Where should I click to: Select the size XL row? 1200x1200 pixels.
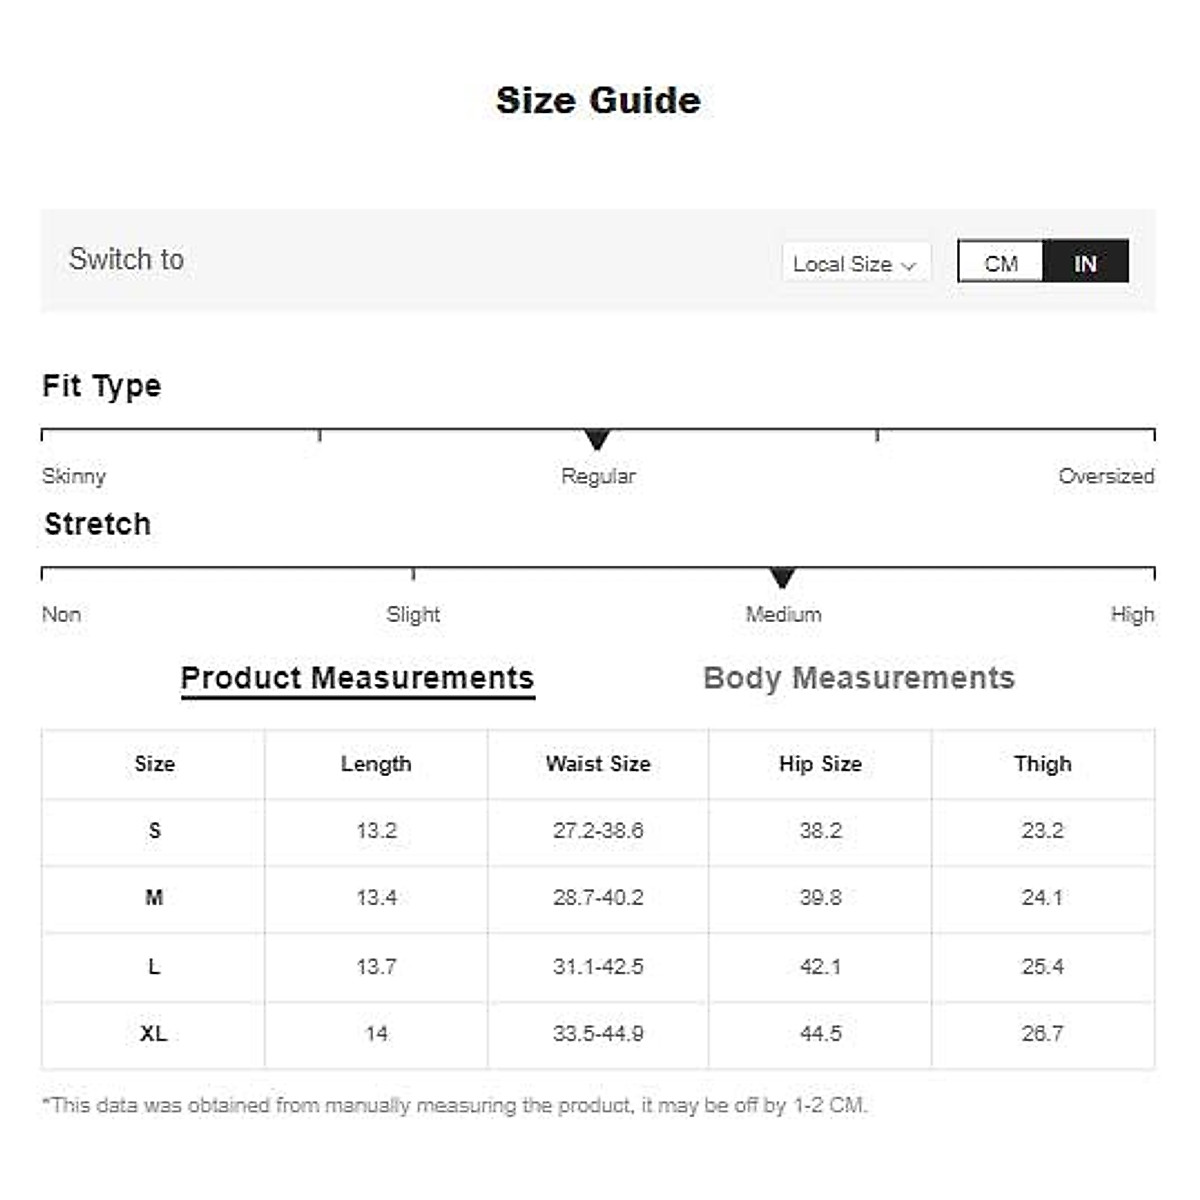(x=154, y=1034)
